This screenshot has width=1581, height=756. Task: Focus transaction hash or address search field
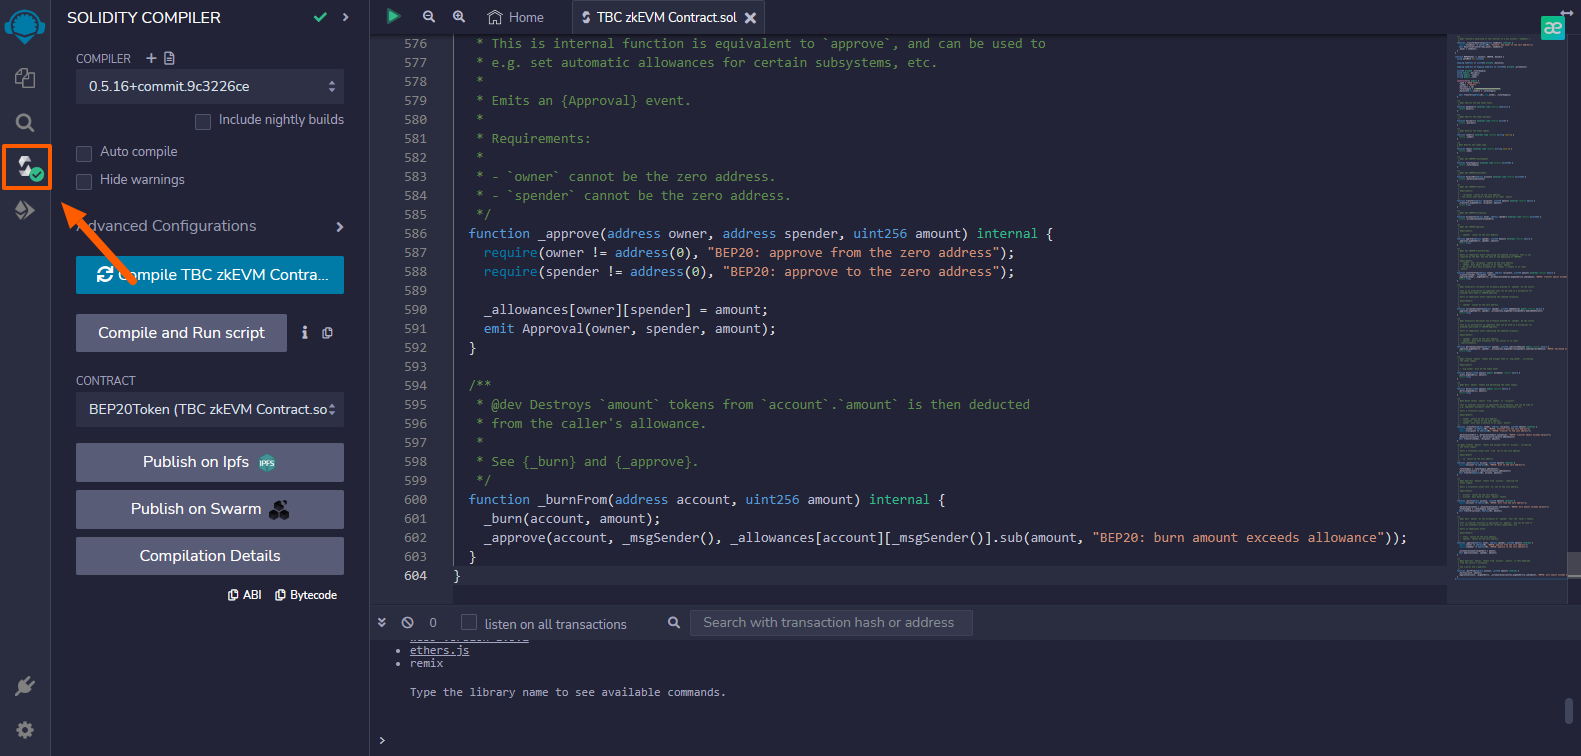coord(831,622)
